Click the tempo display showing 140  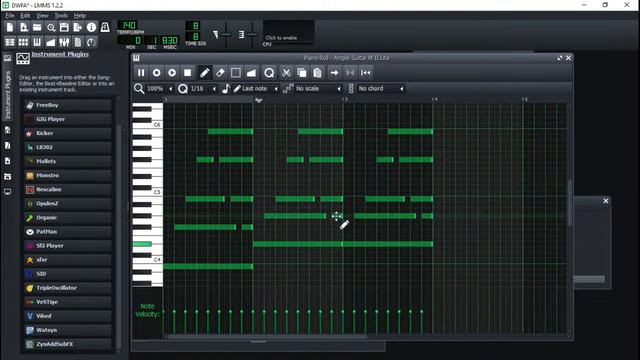tap(128, 25)
